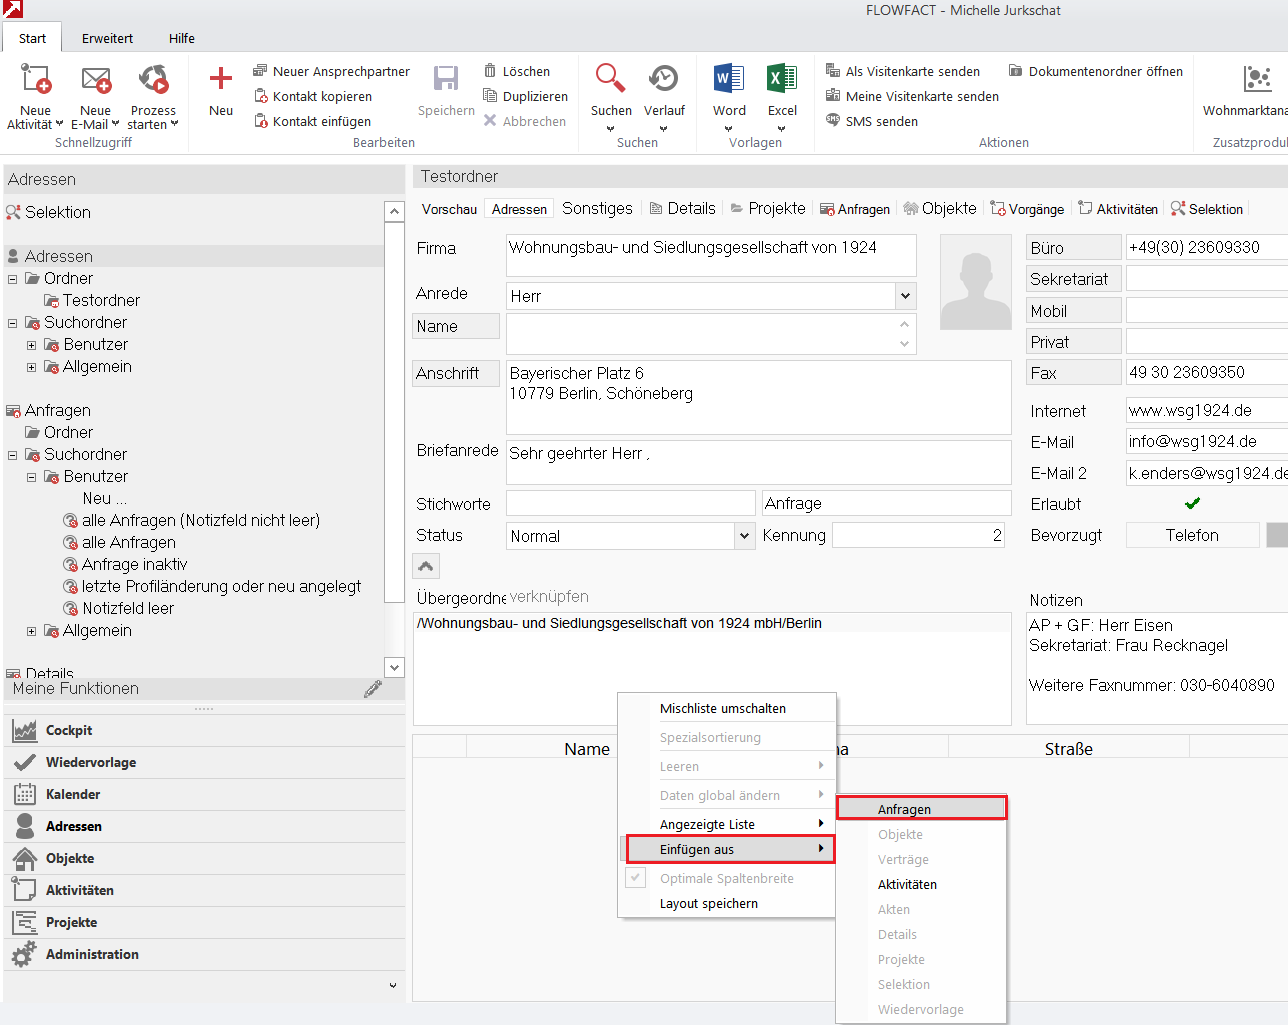This screenshot has width=1288, height=1025.
Task: Click Telefon preferred contact button
Action: pyautogui.click(x=1192, y=535)
